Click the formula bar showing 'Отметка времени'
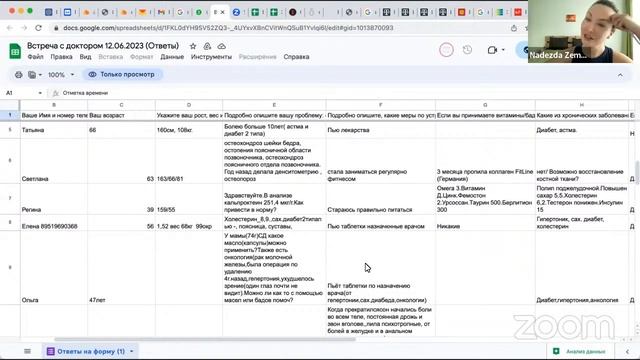 (x=85, y=93)
